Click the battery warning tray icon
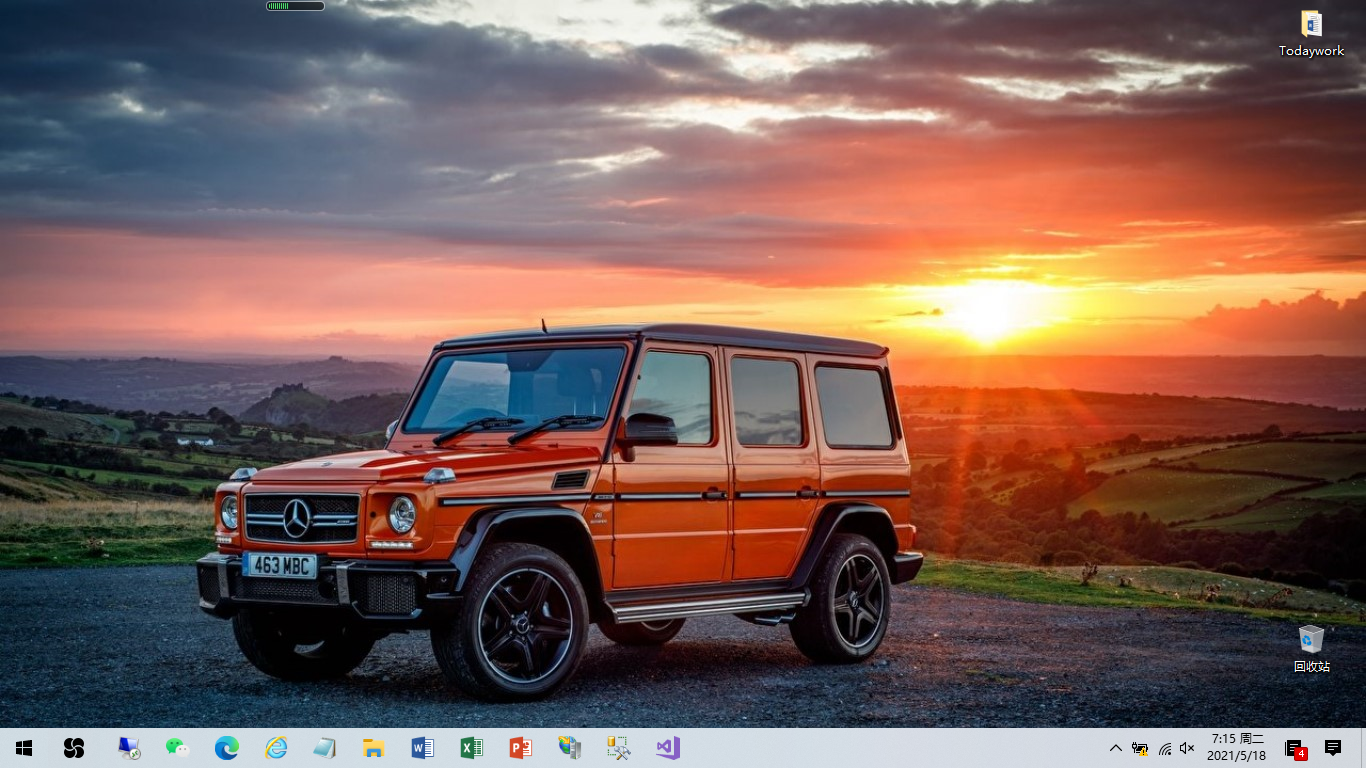The width and height of the screenshot is (1366, 768). coord(1140,748)
